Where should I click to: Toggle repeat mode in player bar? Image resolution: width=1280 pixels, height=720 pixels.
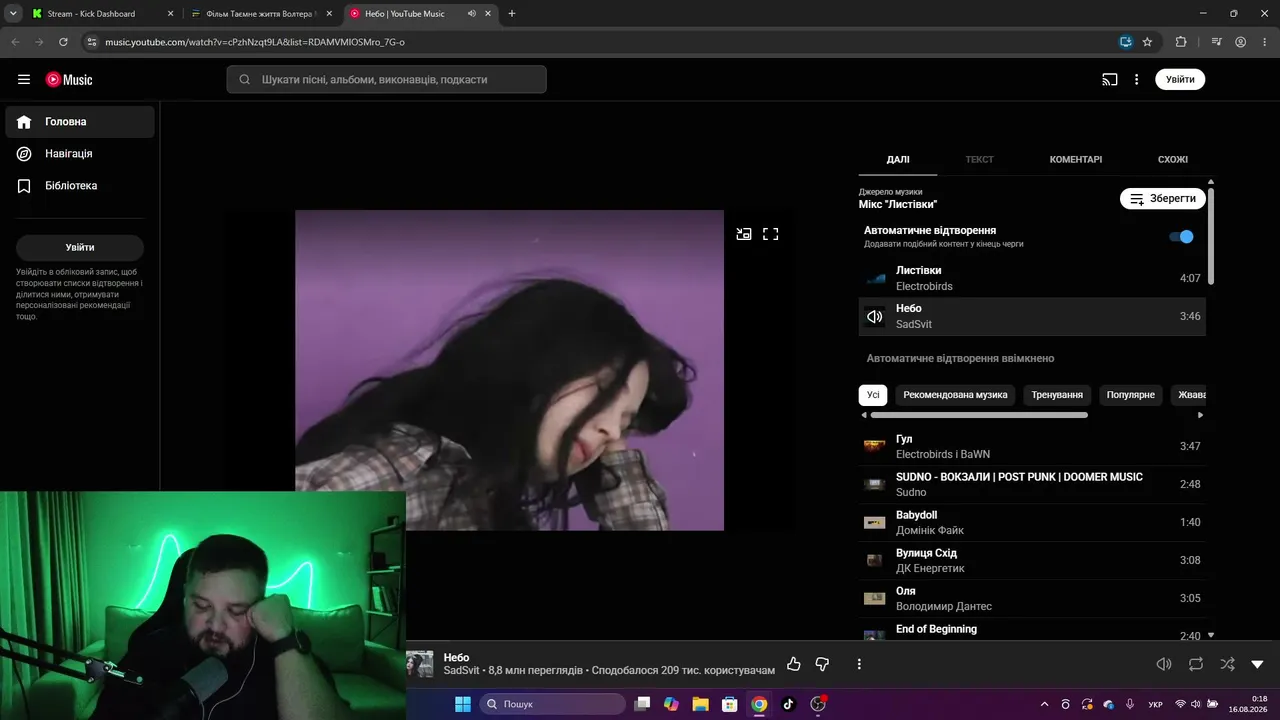(1196, 664)
